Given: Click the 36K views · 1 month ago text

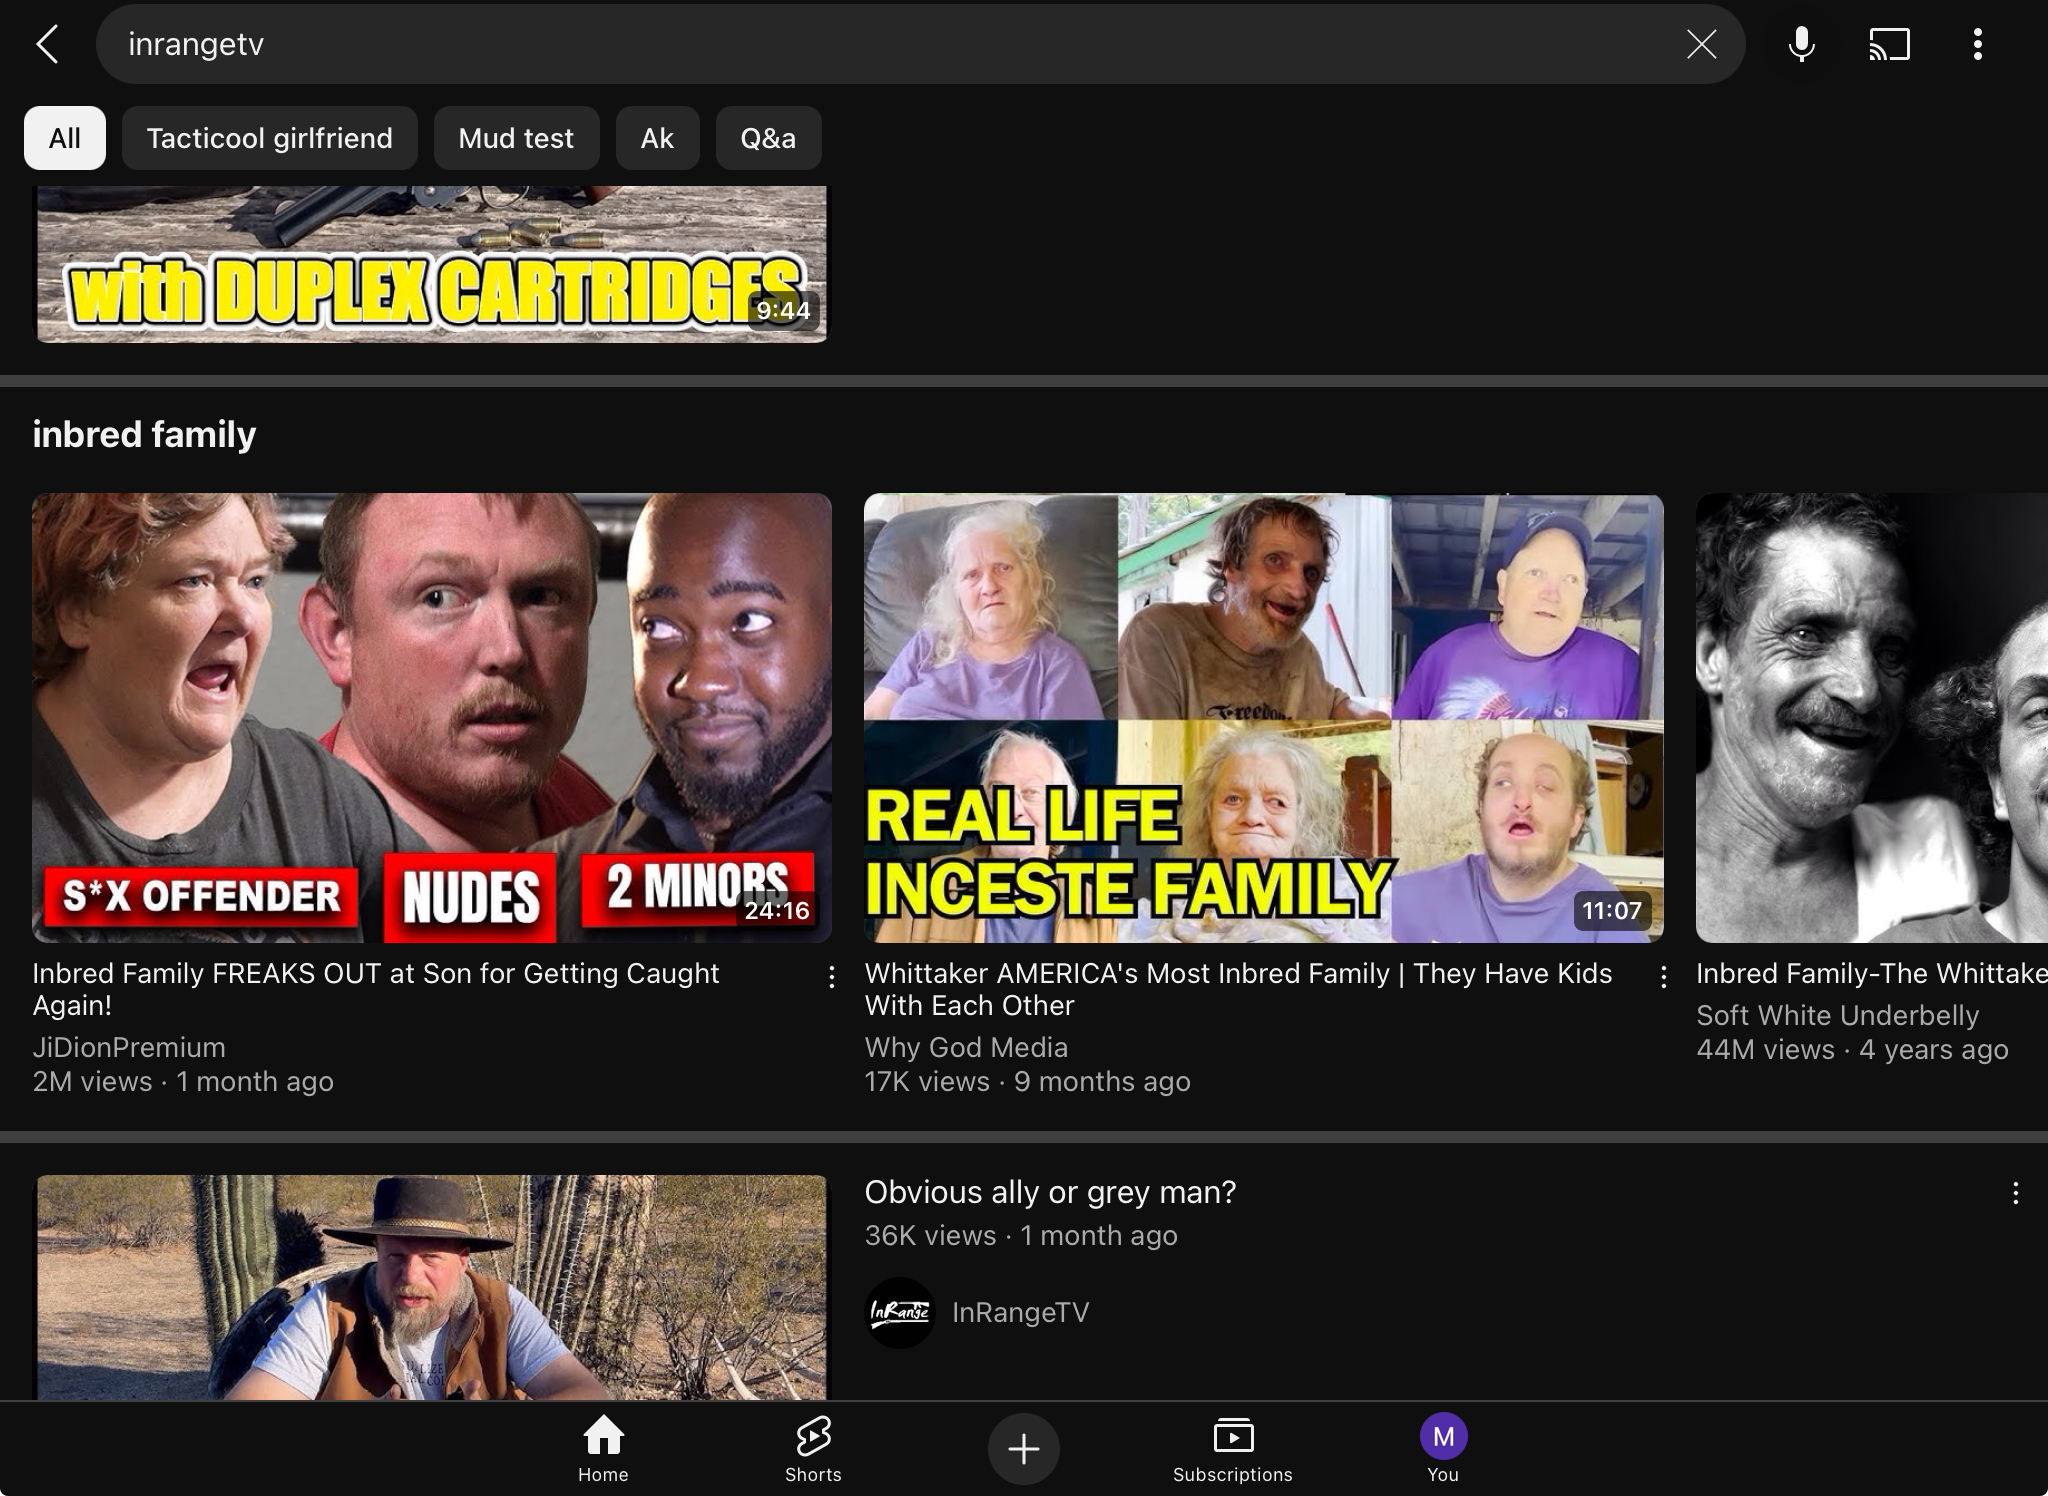Looking at the screenshot, I should [x=1021, y=1235].
